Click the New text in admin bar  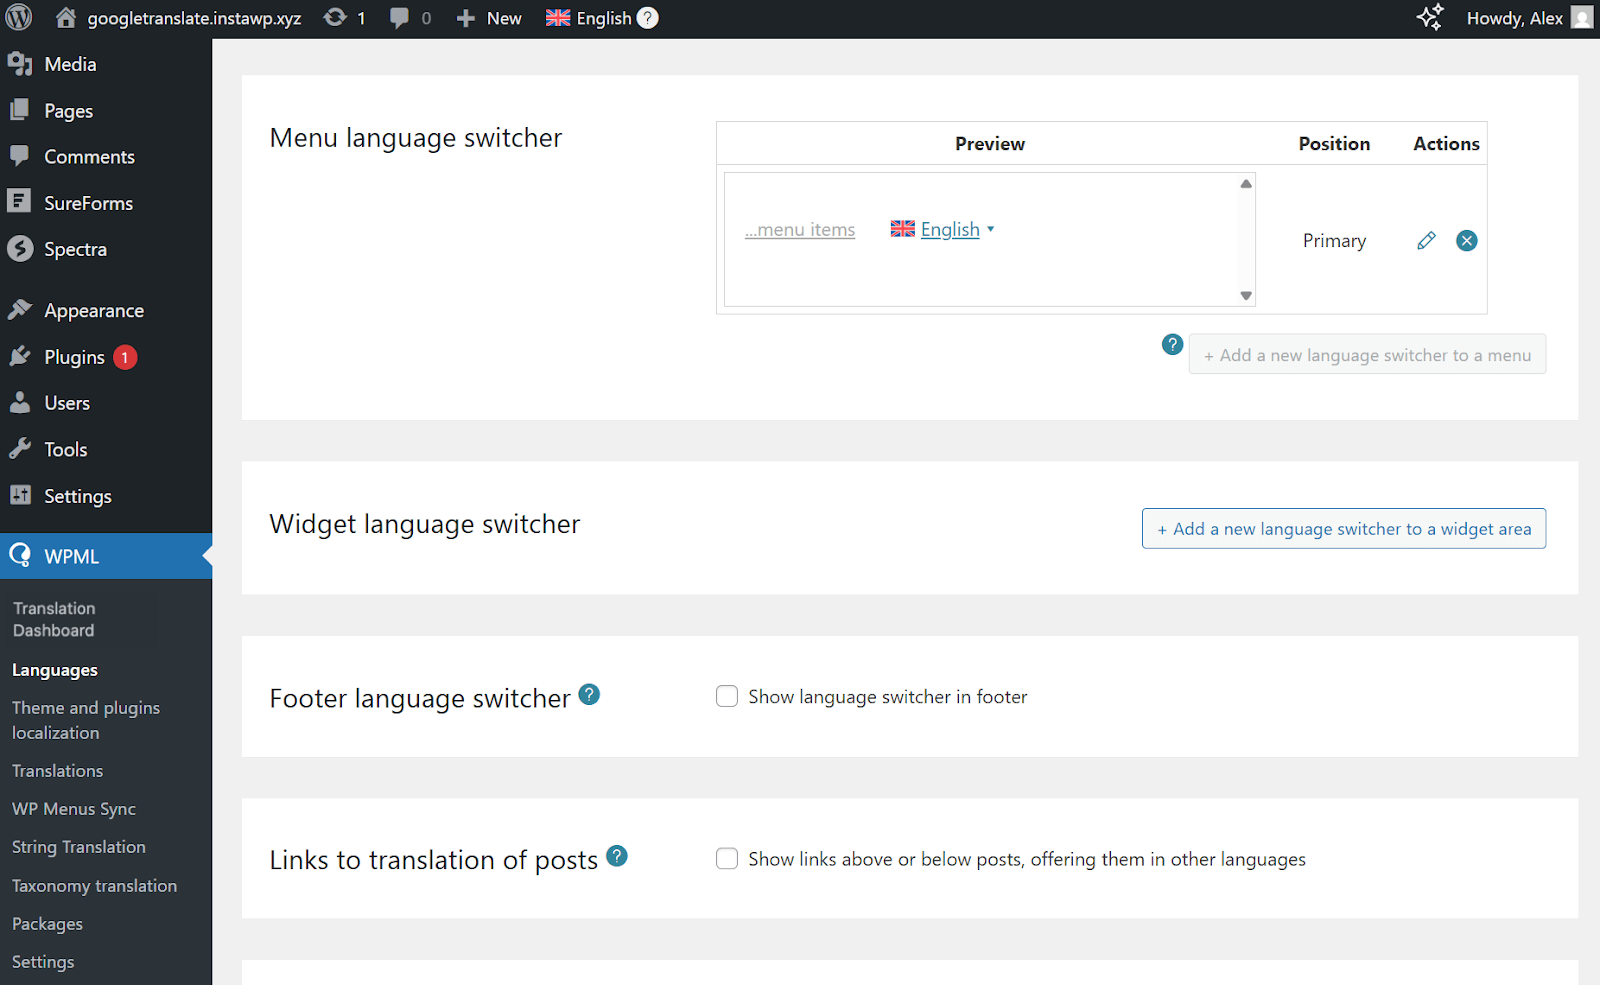click(x=504, y=18)
